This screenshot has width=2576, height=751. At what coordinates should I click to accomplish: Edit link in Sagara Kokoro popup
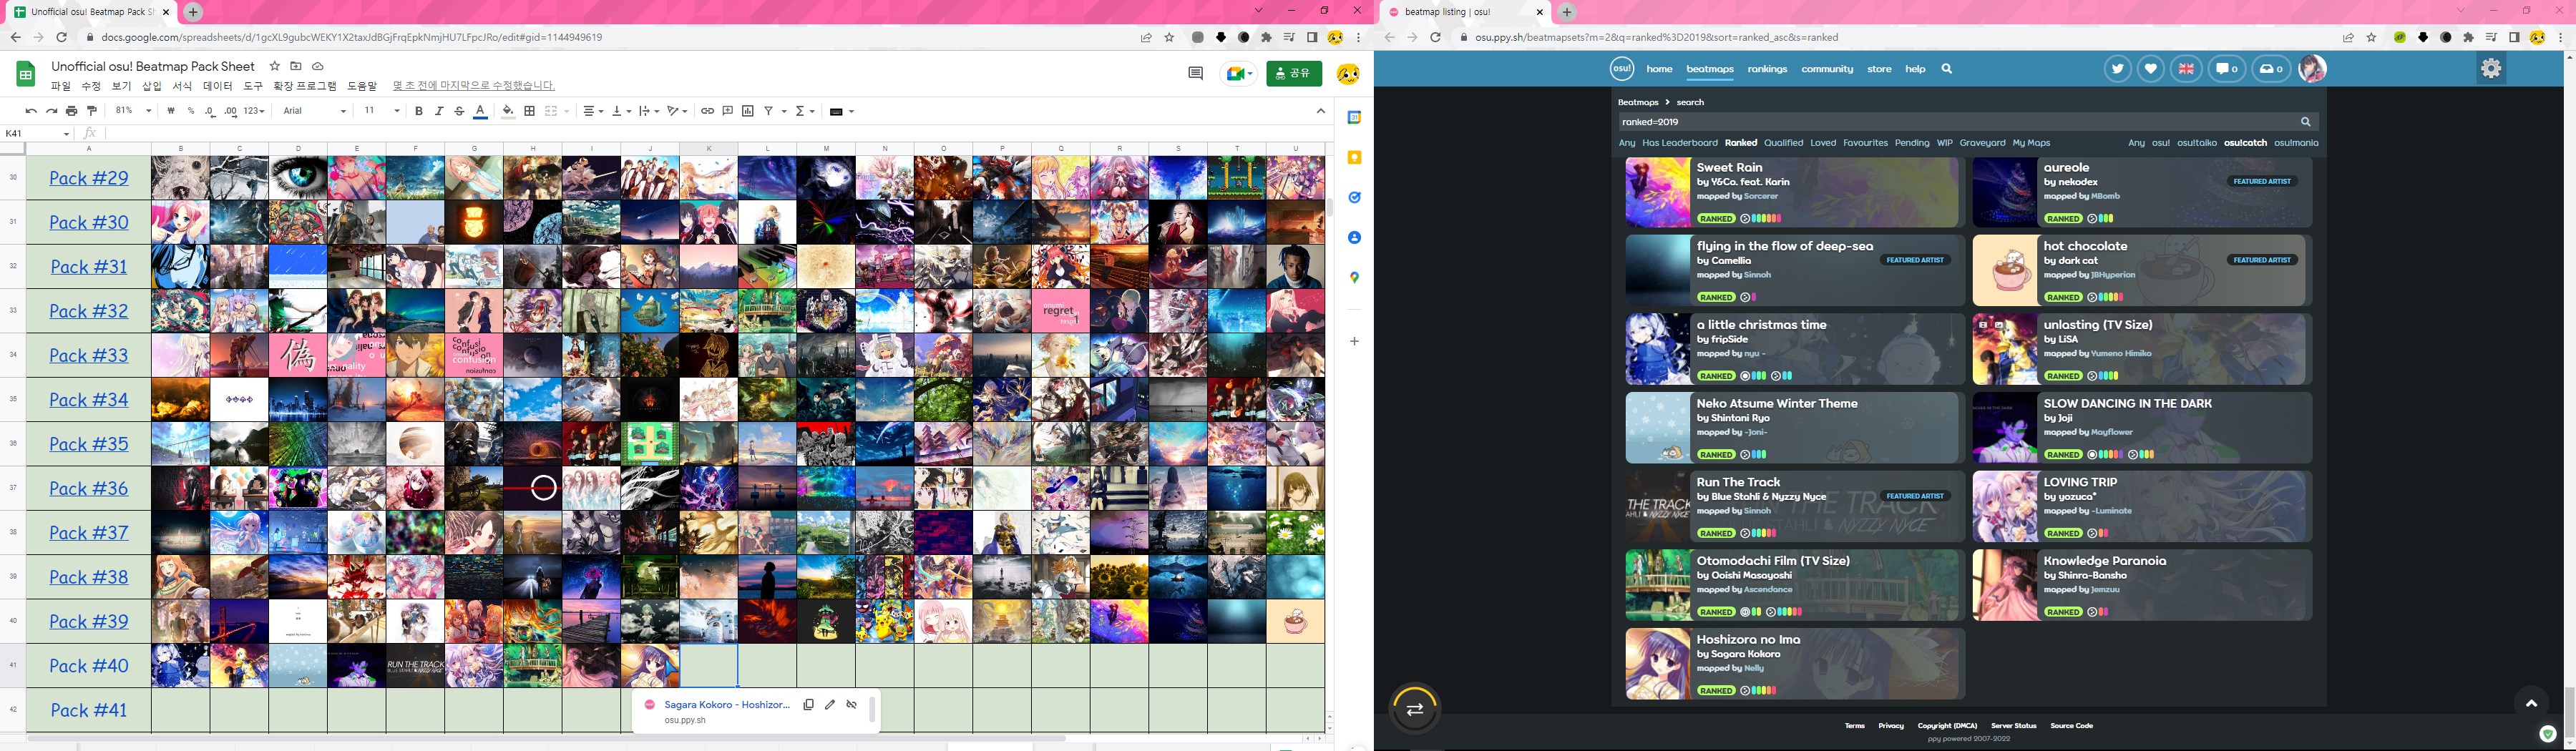830,705
